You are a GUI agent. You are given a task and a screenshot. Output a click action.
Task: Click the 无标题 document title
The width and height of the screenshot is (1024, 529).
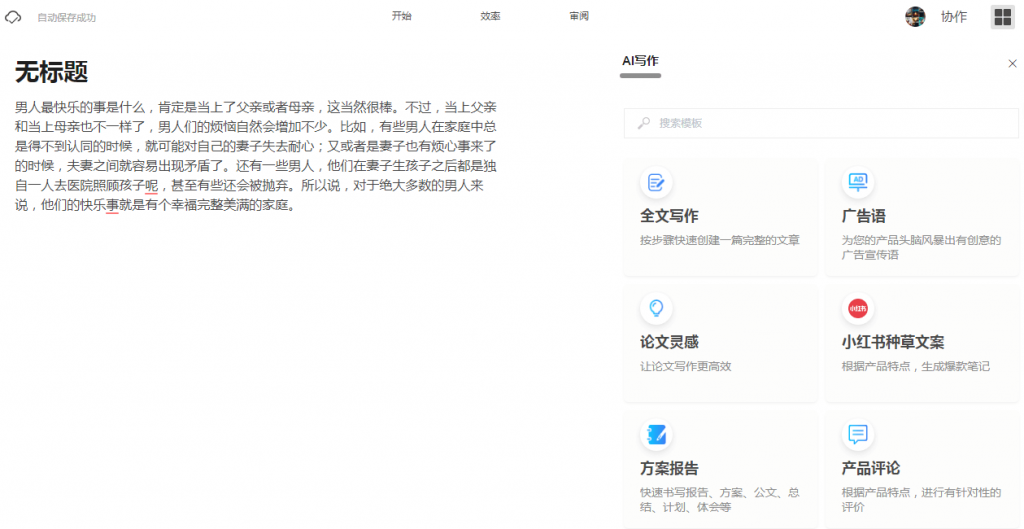click(x=52, y=72)
